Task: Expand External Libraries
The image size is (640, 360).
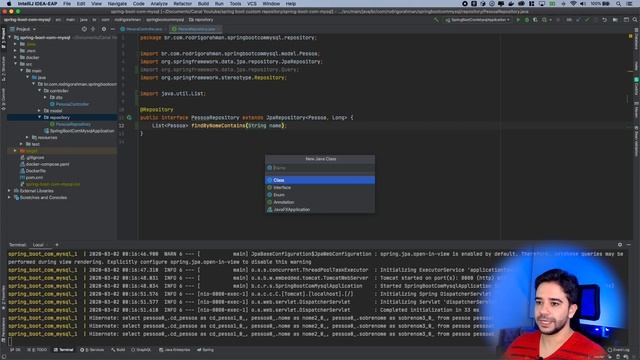Action: tap(9, 191)
